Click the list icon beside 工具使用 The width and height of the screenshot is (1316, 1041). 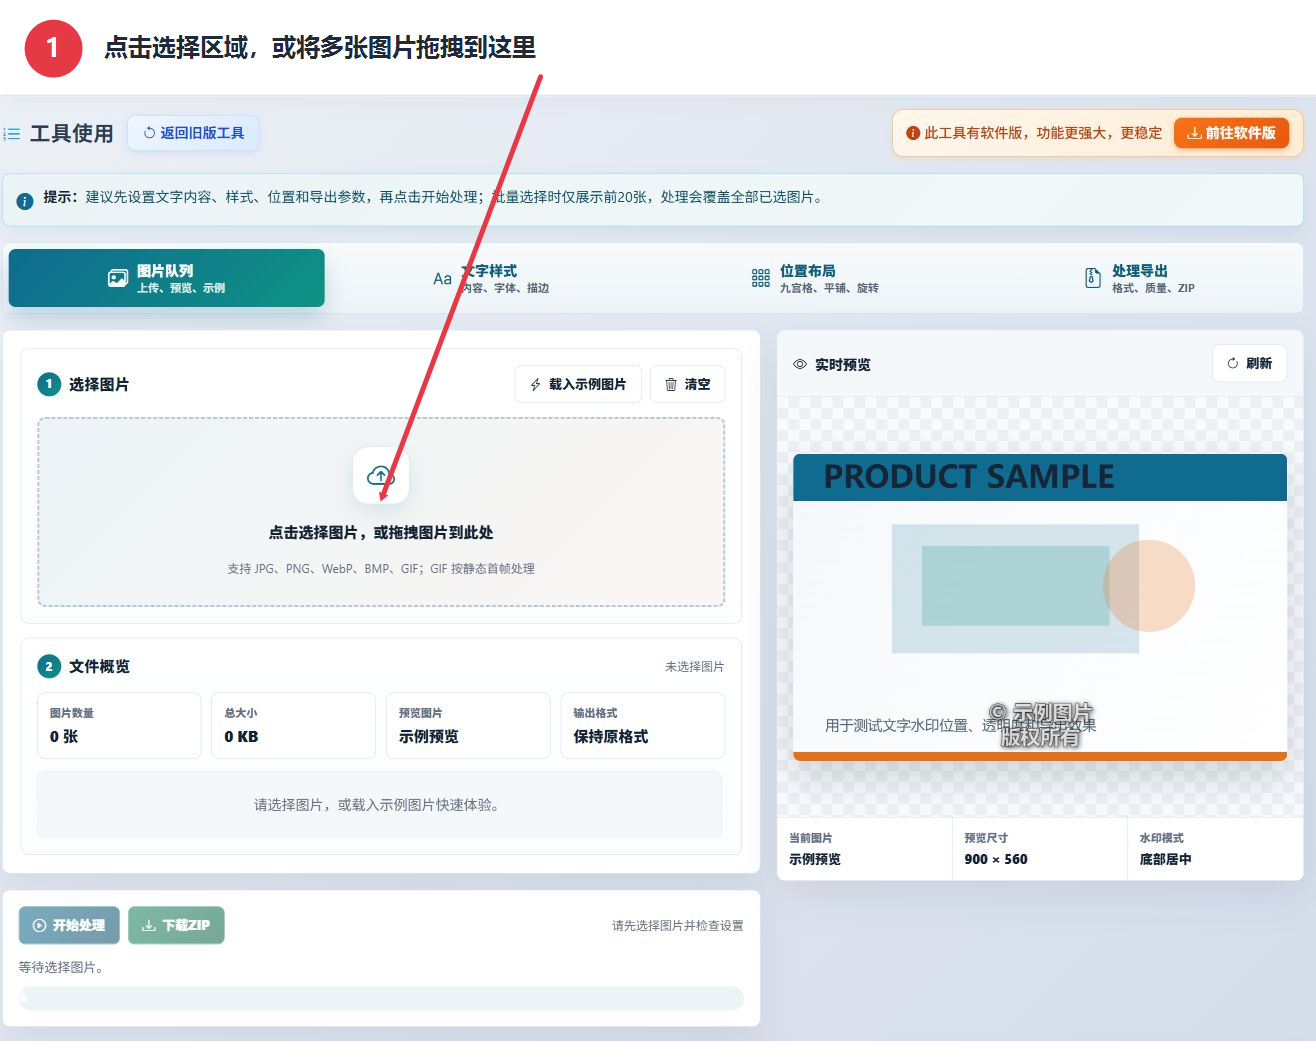(12, 133)
